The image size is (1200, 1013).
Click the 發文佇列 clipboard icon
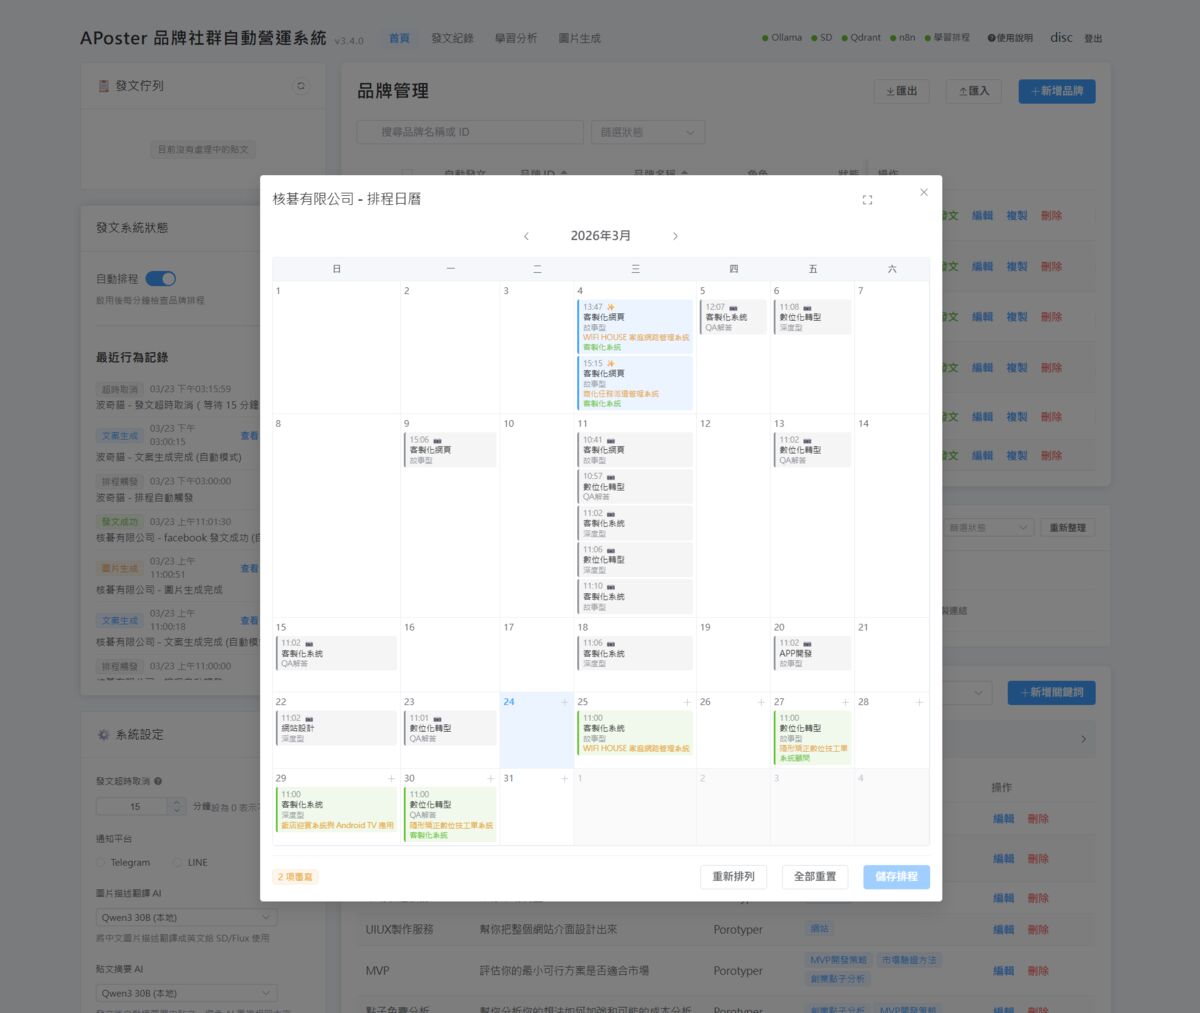click(x=103, y=86)
